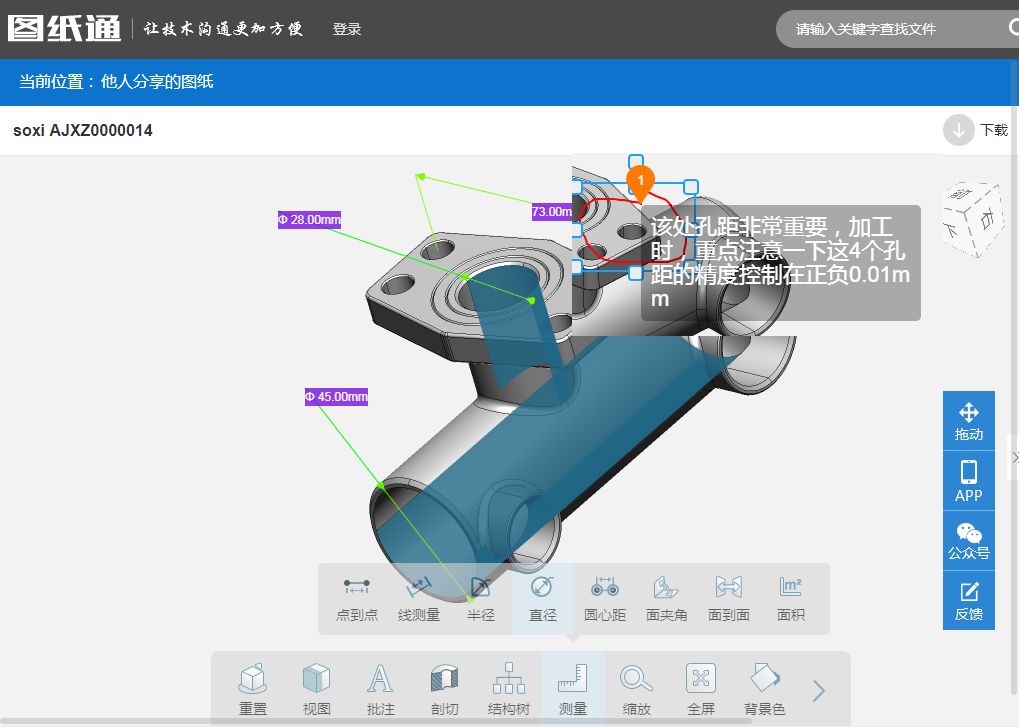
Task: Open the 背景色 background color picker
Action: point(764,690)
